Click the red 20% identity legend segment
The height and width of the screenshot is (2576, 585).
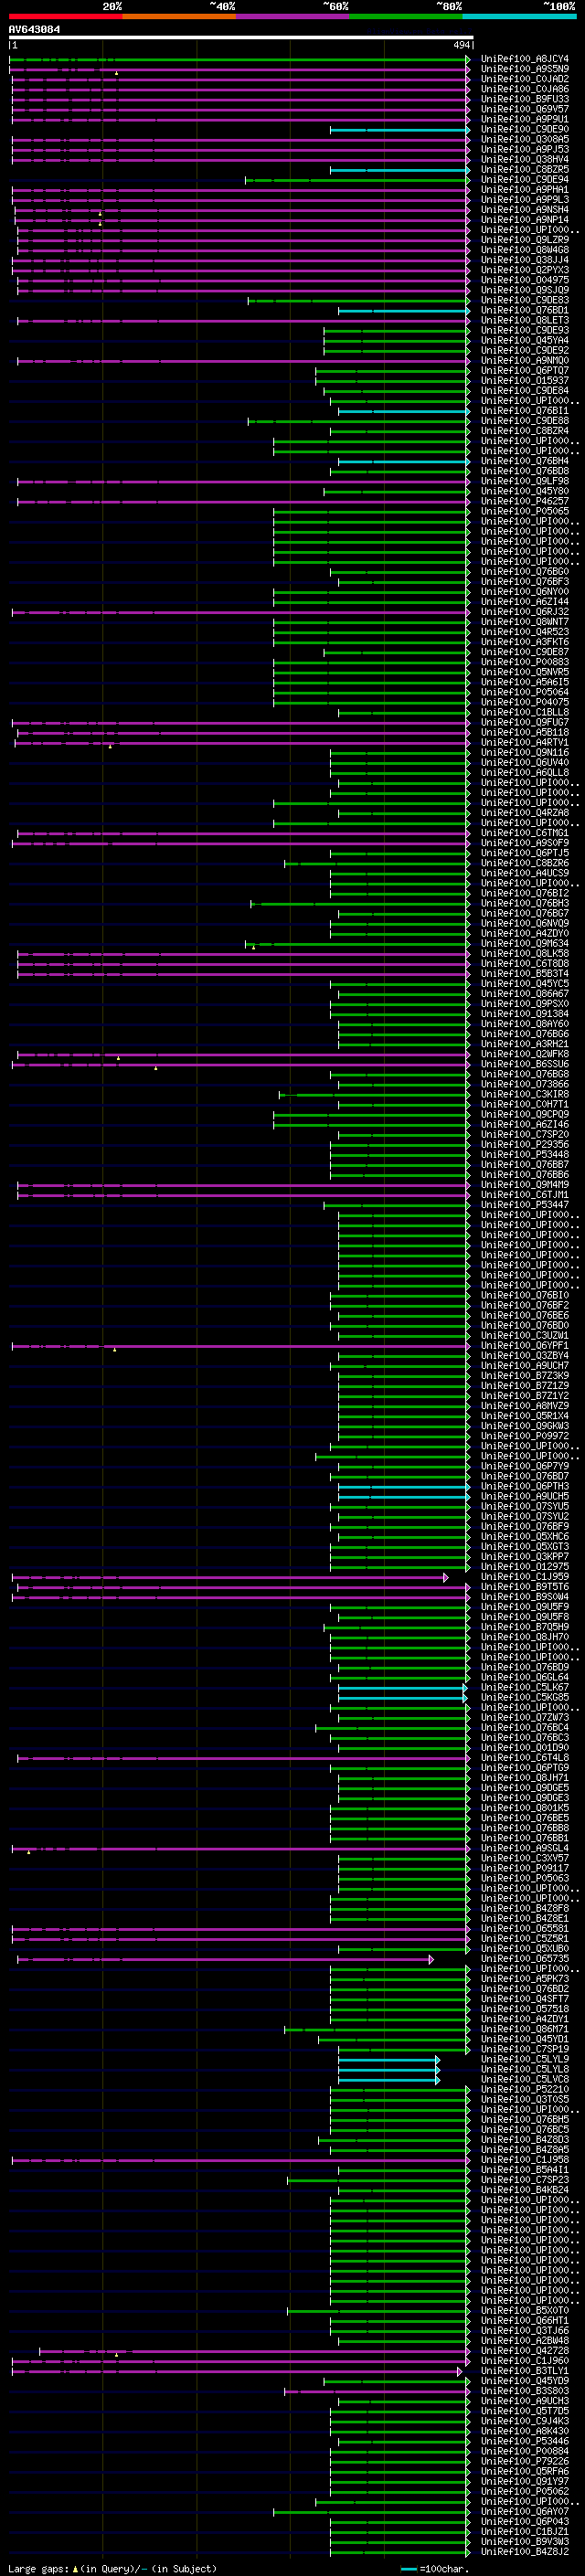click(x=65, y=16)
